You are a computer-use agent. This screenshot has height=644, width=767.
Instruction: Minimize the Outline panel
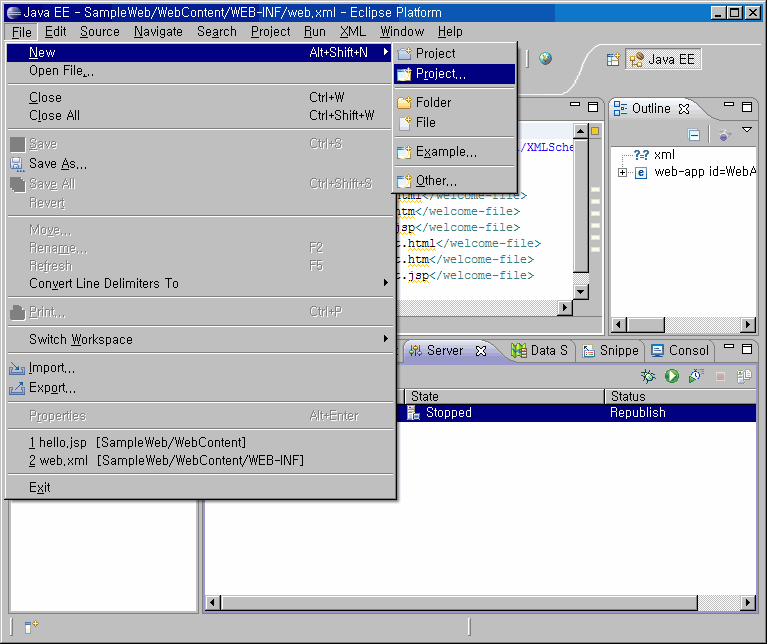[727, 106]
